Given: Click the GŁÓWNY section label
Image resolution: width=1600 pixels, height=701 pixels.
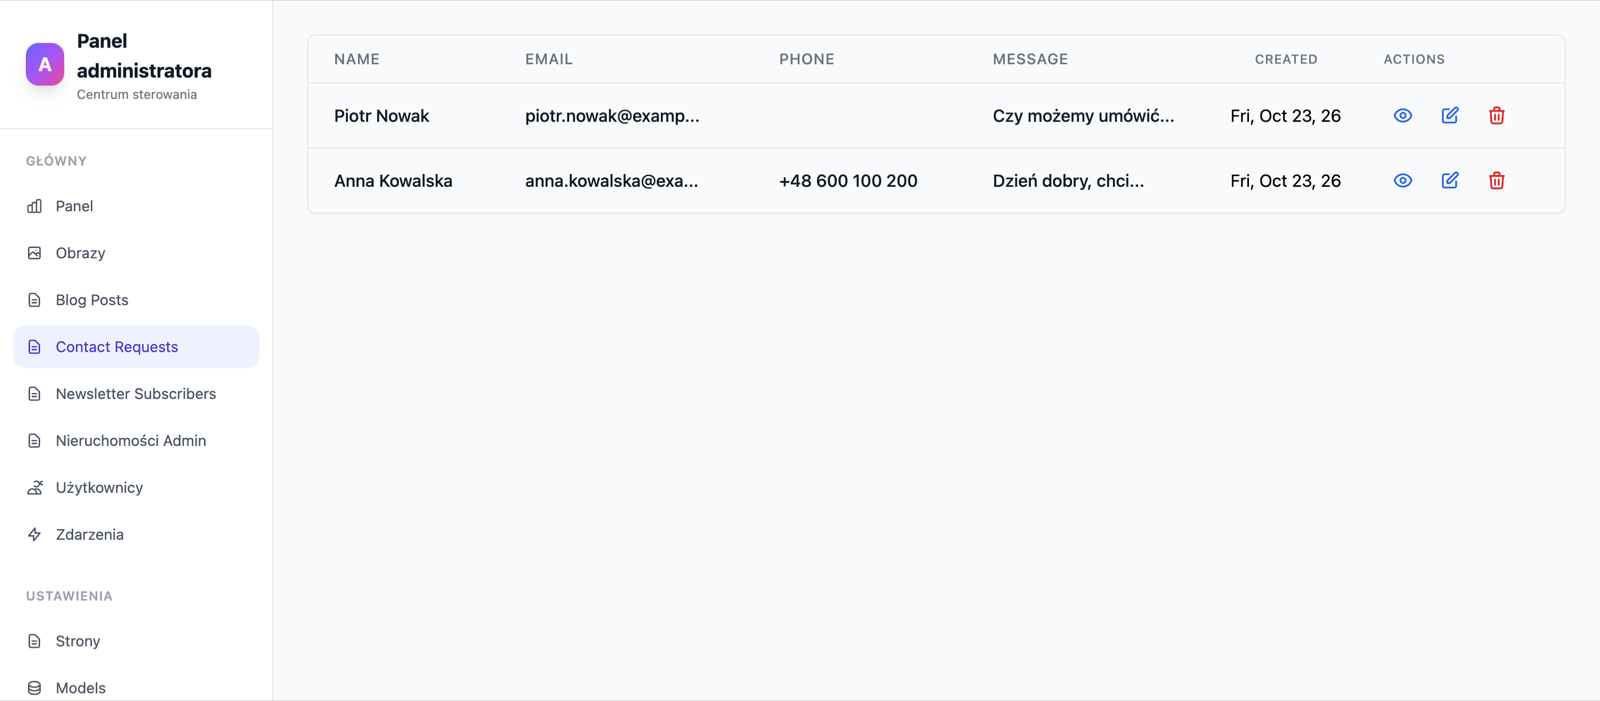Looking at the screenshot, I should [x=56, y=161].
